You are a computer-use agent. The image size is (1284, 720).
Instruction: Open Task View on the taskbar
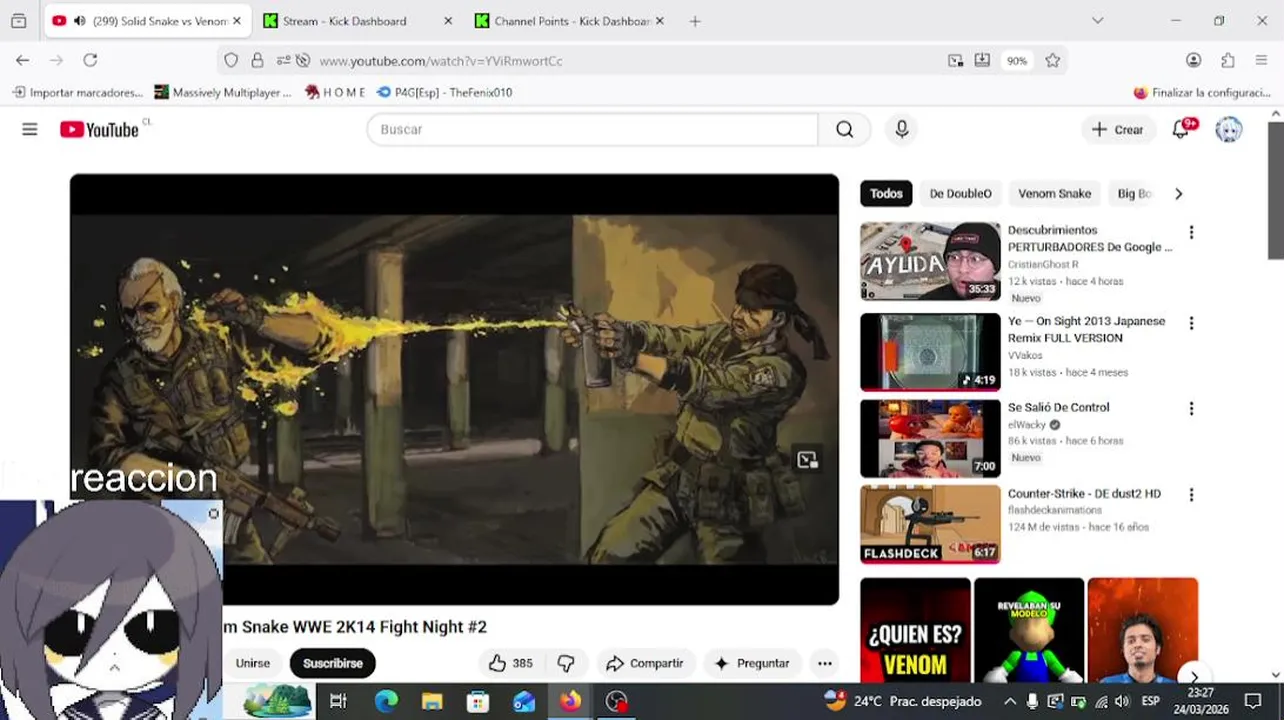pos(338,702)
